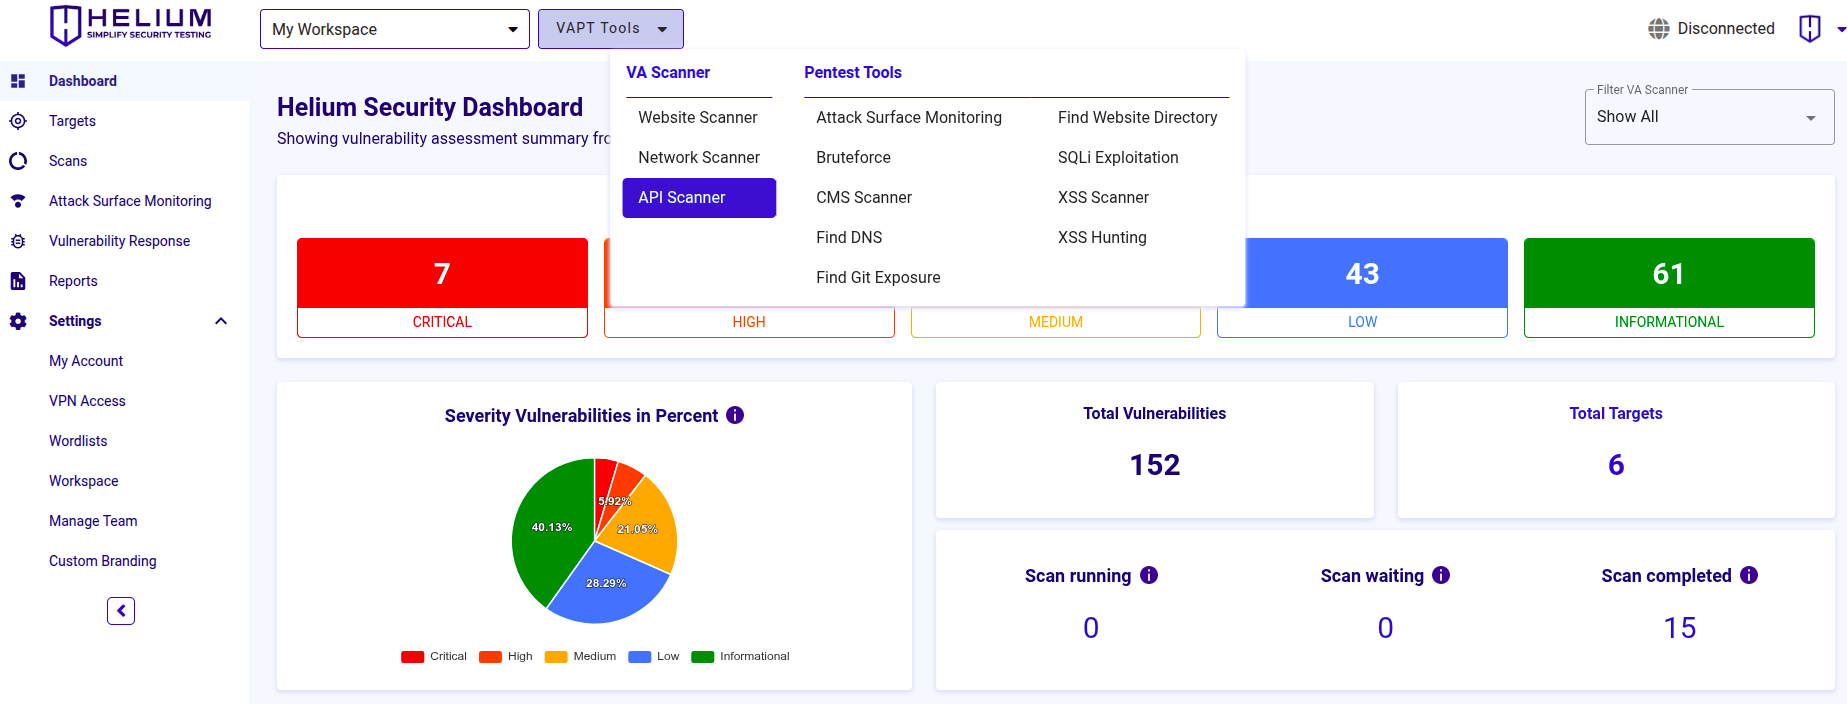Toggle Critical red legend swatch
This screenshot has height=704, width=1847.
click(x=412, y=657)
